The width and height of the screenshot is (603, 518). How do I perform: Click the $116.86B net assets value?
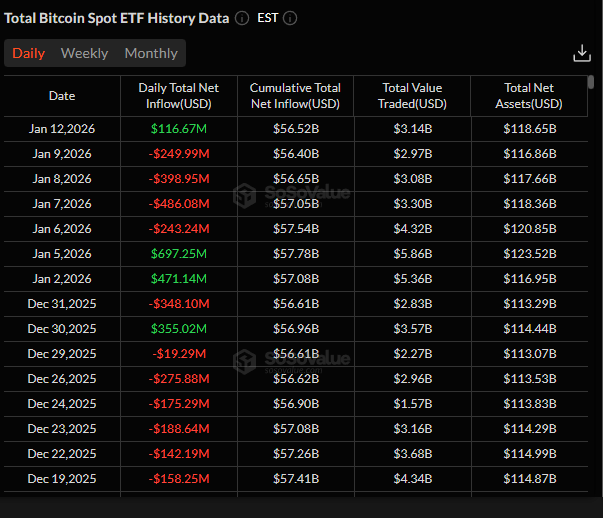530,154
